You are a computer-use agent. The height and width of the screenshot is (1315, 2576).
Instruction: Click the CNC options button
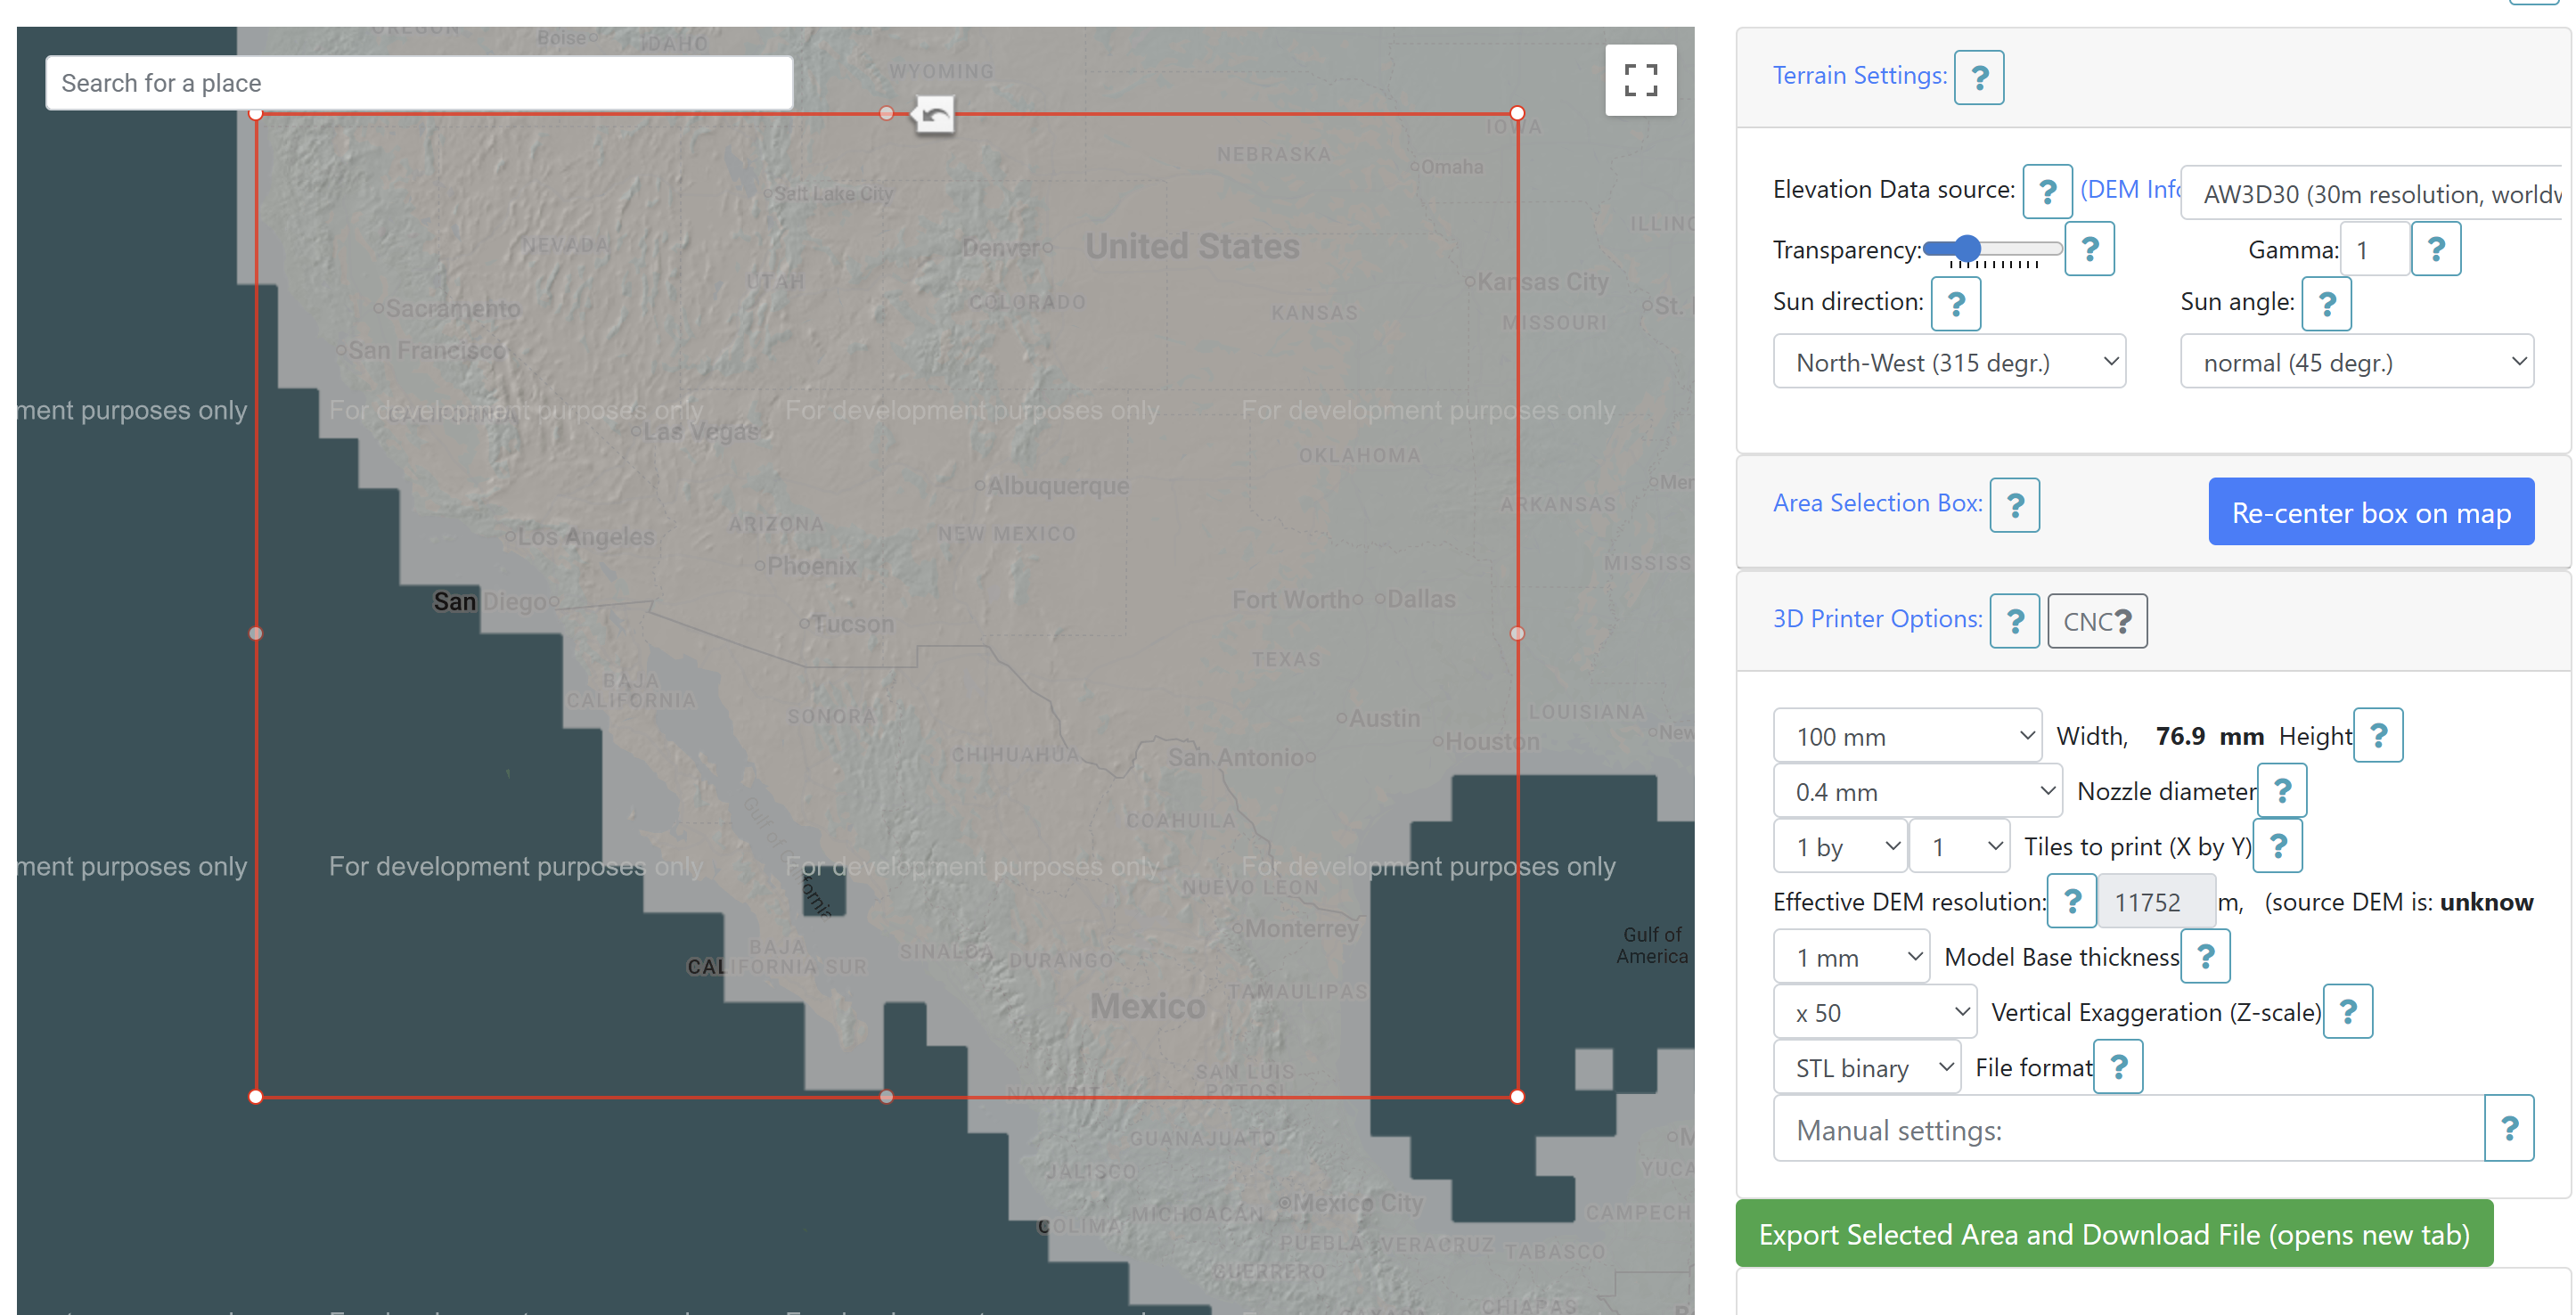click(x=2096, y=621)
